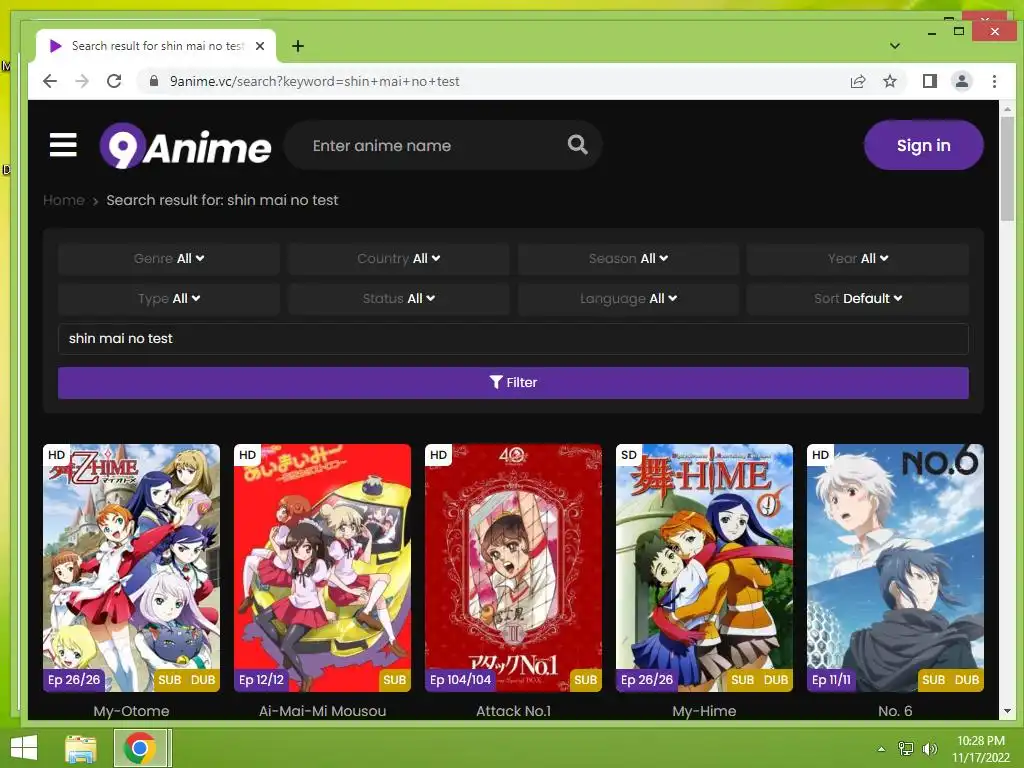Image resolution: width=1024 pixels, height=768 pixels.
Task: Open the Sort Default dropdown
Action: pos(857,298)
